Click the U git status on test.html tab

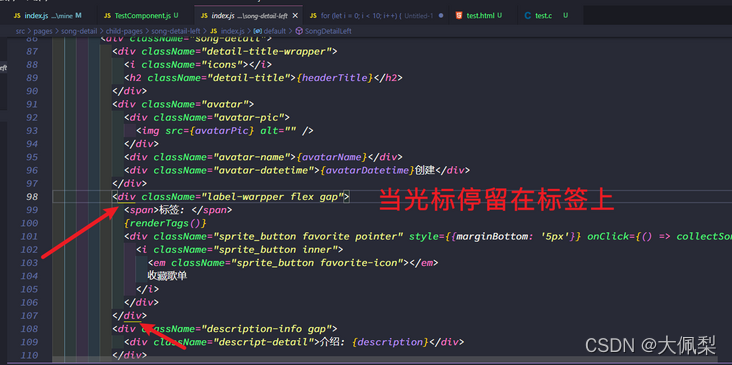pos(500,15)
